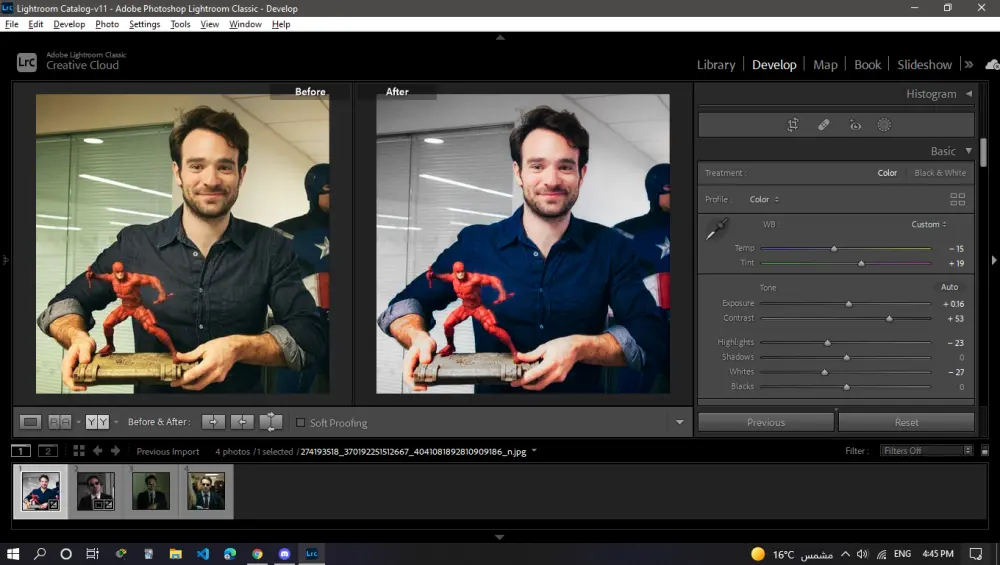This screenshot has width=1000, height=565.
Task: Click the main window 1 button
Action: pyautogui.click(x=21, y=451)
